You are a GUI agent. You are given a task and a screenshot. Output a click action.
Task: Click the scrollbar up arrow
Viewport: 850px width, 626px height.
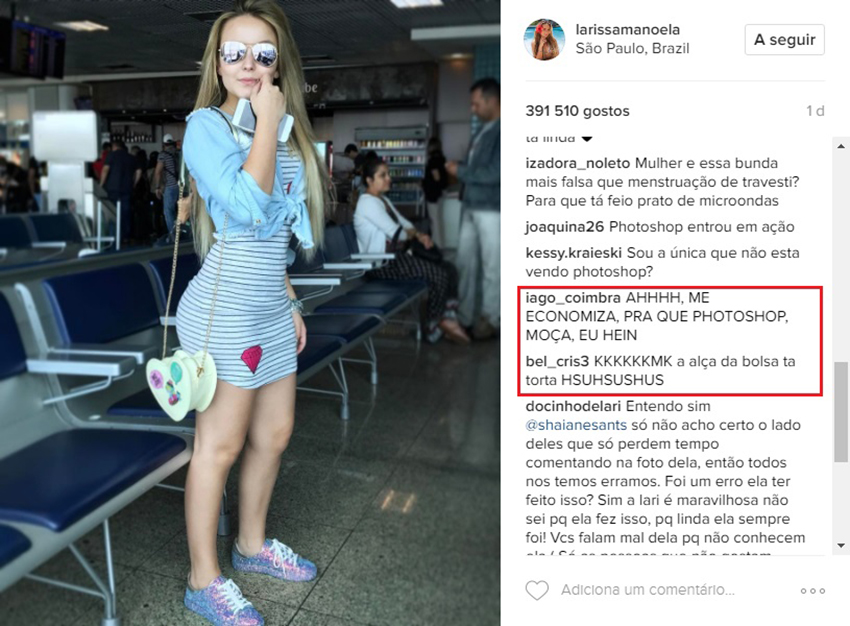point(841,146)
